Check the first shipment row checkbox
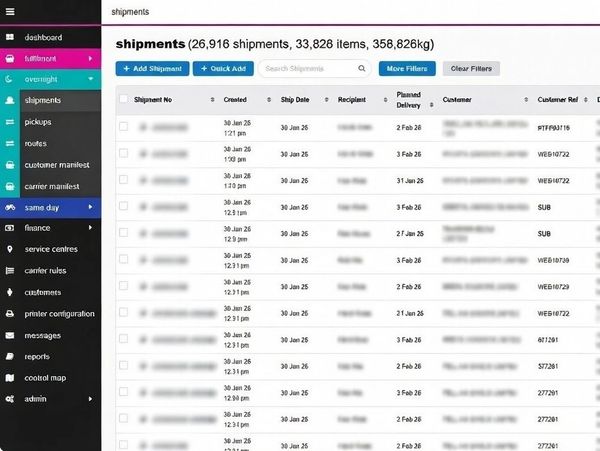This screenshot has width=600, height=451. click(124, 127)
